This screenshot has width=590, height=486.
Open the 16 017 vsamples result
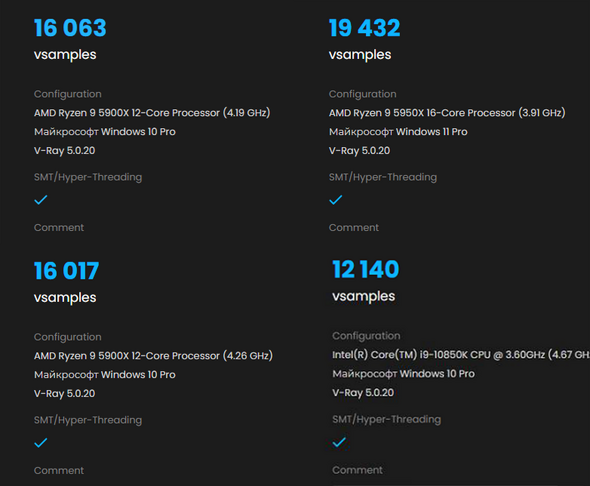pos(67,271)
